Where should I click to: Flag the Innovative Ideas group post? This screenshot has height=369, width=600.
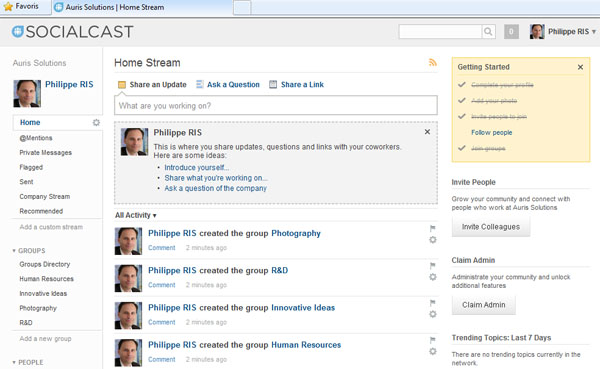(432, 303)
